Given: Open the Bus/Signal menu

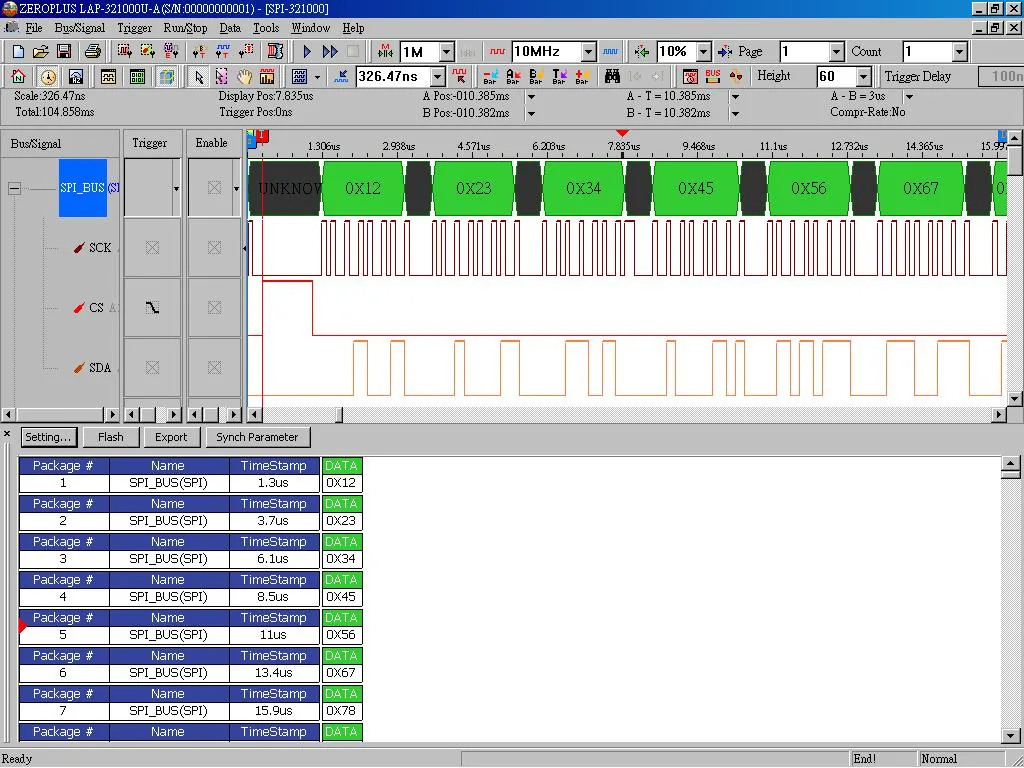Looking at the screenshot, I should pyautogui.click(x=80, y=28).
